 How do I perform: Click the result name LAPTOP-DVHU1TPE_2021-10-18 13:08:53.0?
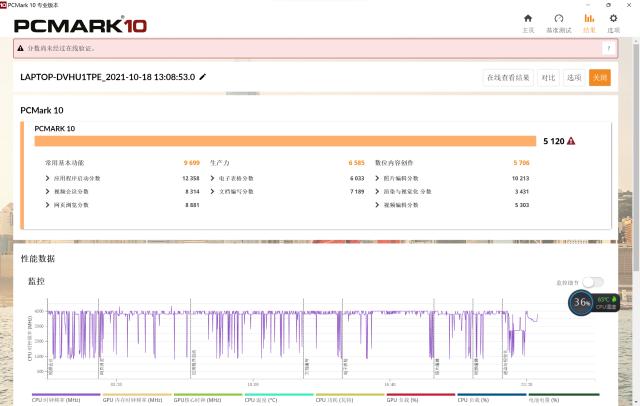pos(108,77)
